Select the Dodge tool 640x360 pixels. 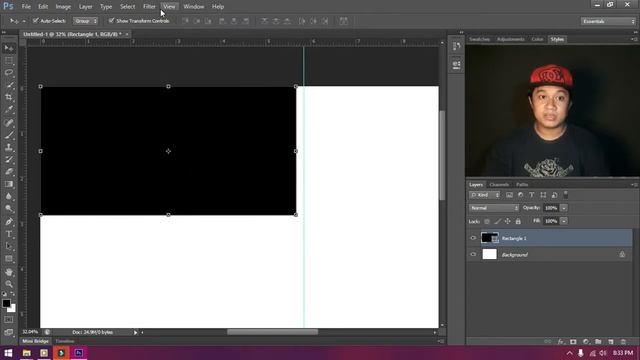[x=9, y=209]
